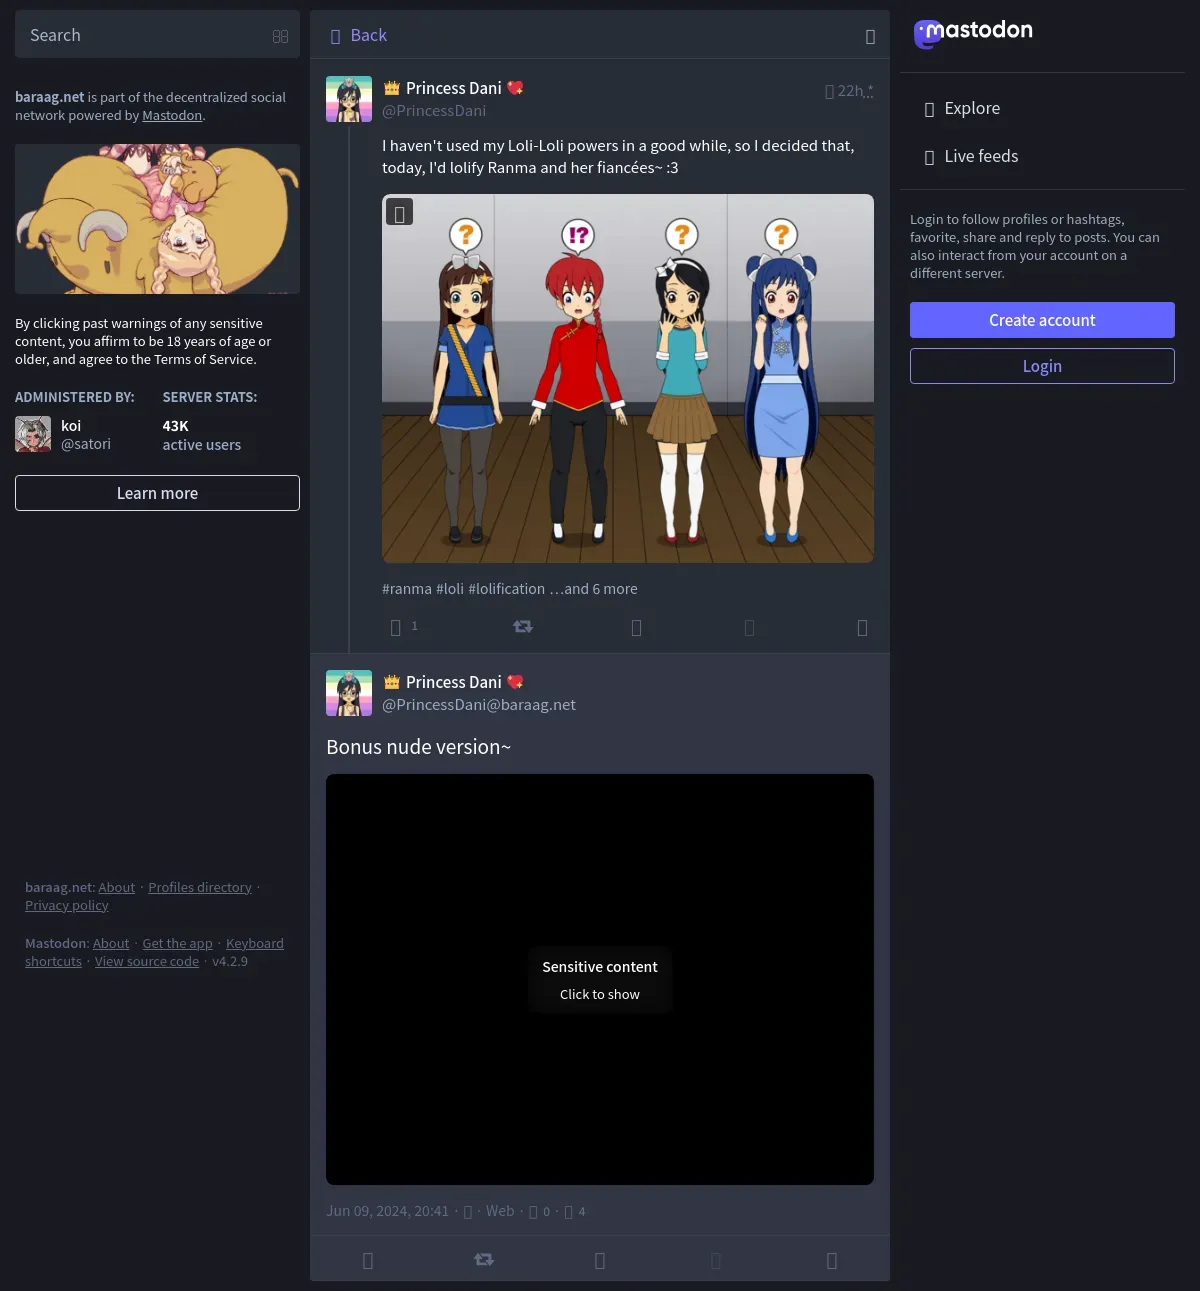Open koi administrator avatar
1200x1291 pixels.
[33, 434]
